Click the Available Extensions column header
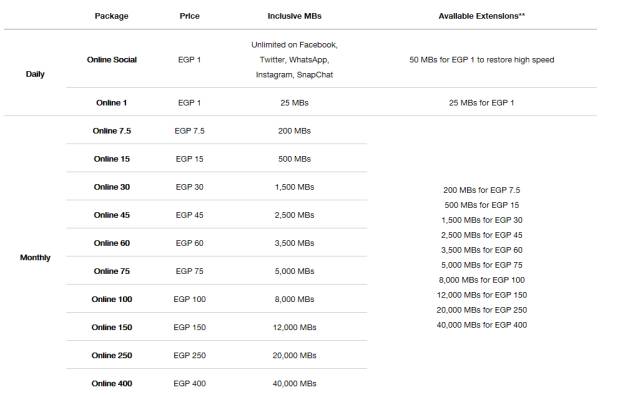Viewport: 640px width, 395px height. [x=482, y=16]
